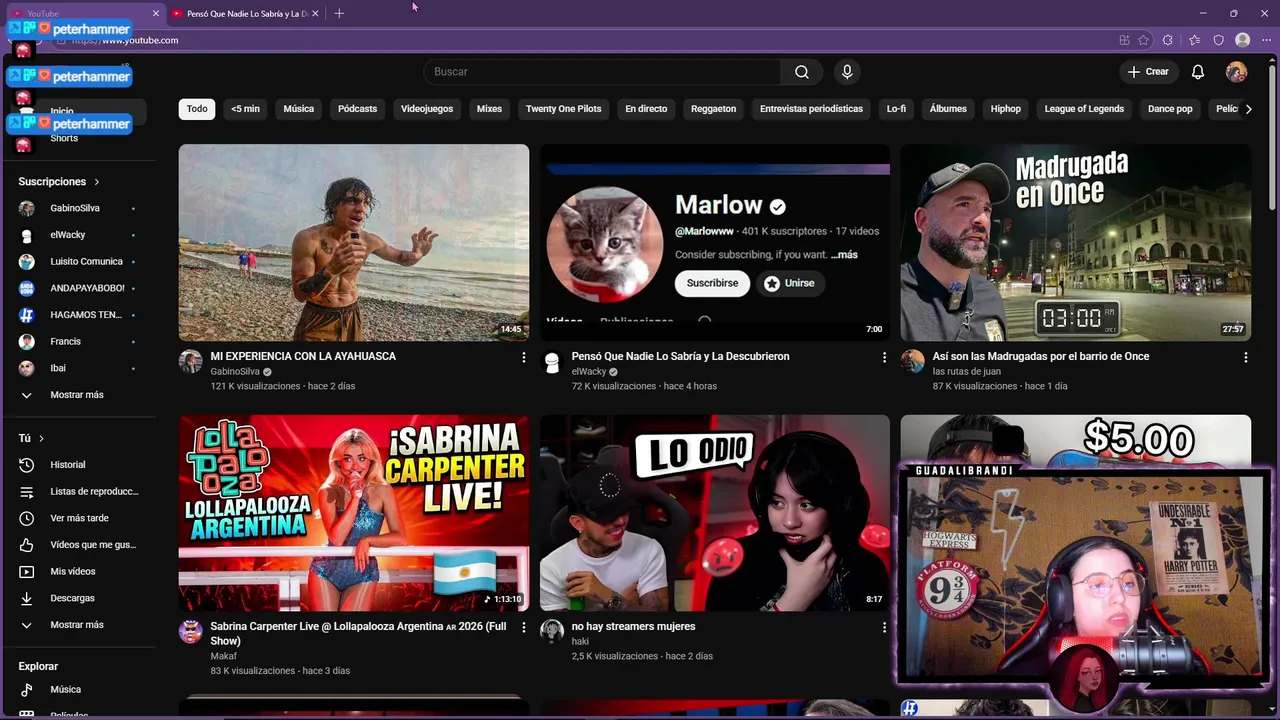1280x720 pixels.
Task: Open options menu for Ayahuasca video
Action: [x=523, y=357]
